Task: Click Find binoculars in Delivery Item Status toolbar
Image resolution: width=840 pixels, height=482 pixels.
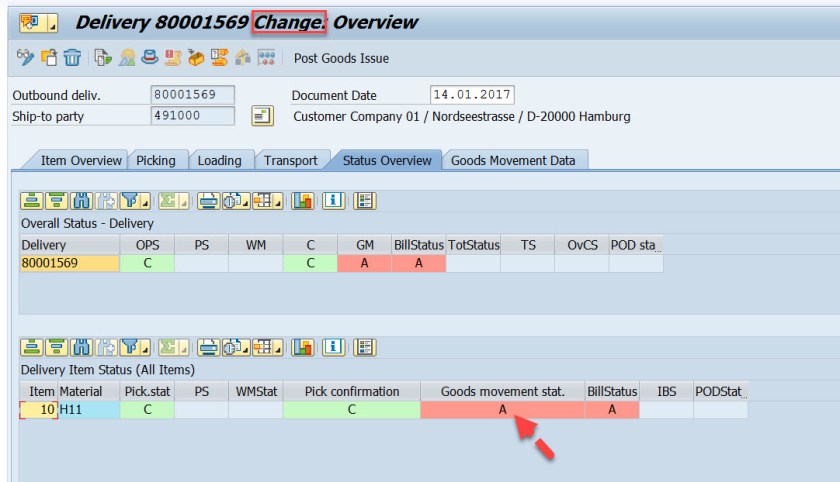Action: [81, 348]
